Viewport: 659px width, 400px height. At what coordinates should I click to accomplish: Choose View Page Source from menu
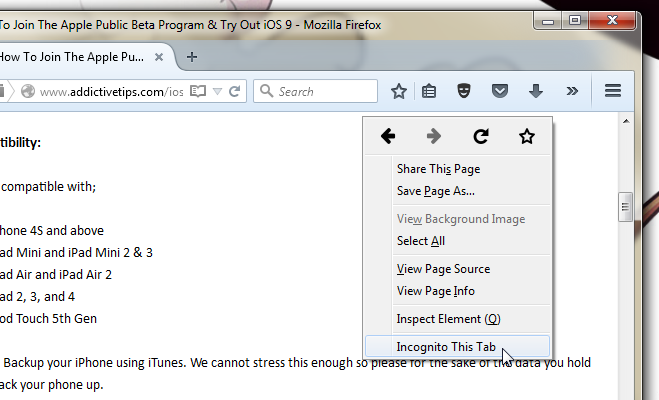pyautogui.click(x=443, y=269)
